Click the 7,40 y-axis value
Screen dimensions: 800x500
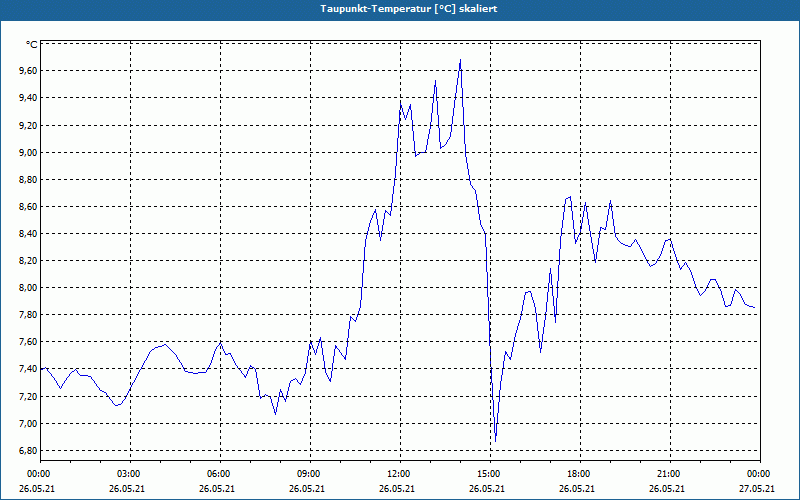28,368
